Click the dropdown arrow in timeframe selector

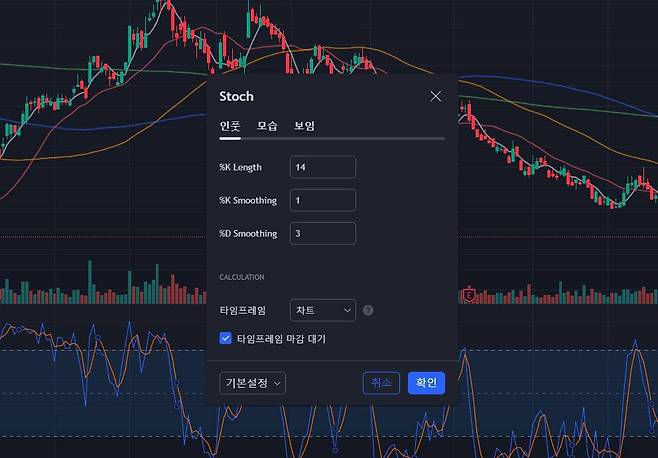click(347, 311)
